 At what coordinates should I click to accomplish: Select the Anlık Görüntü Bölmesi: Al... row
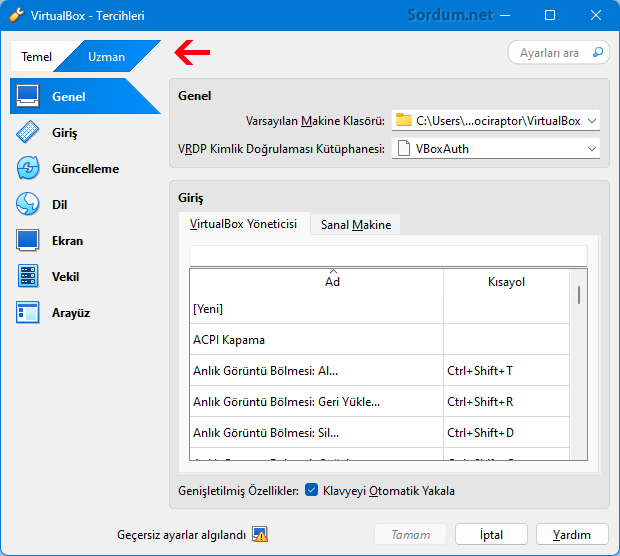[x=380, y=370]
